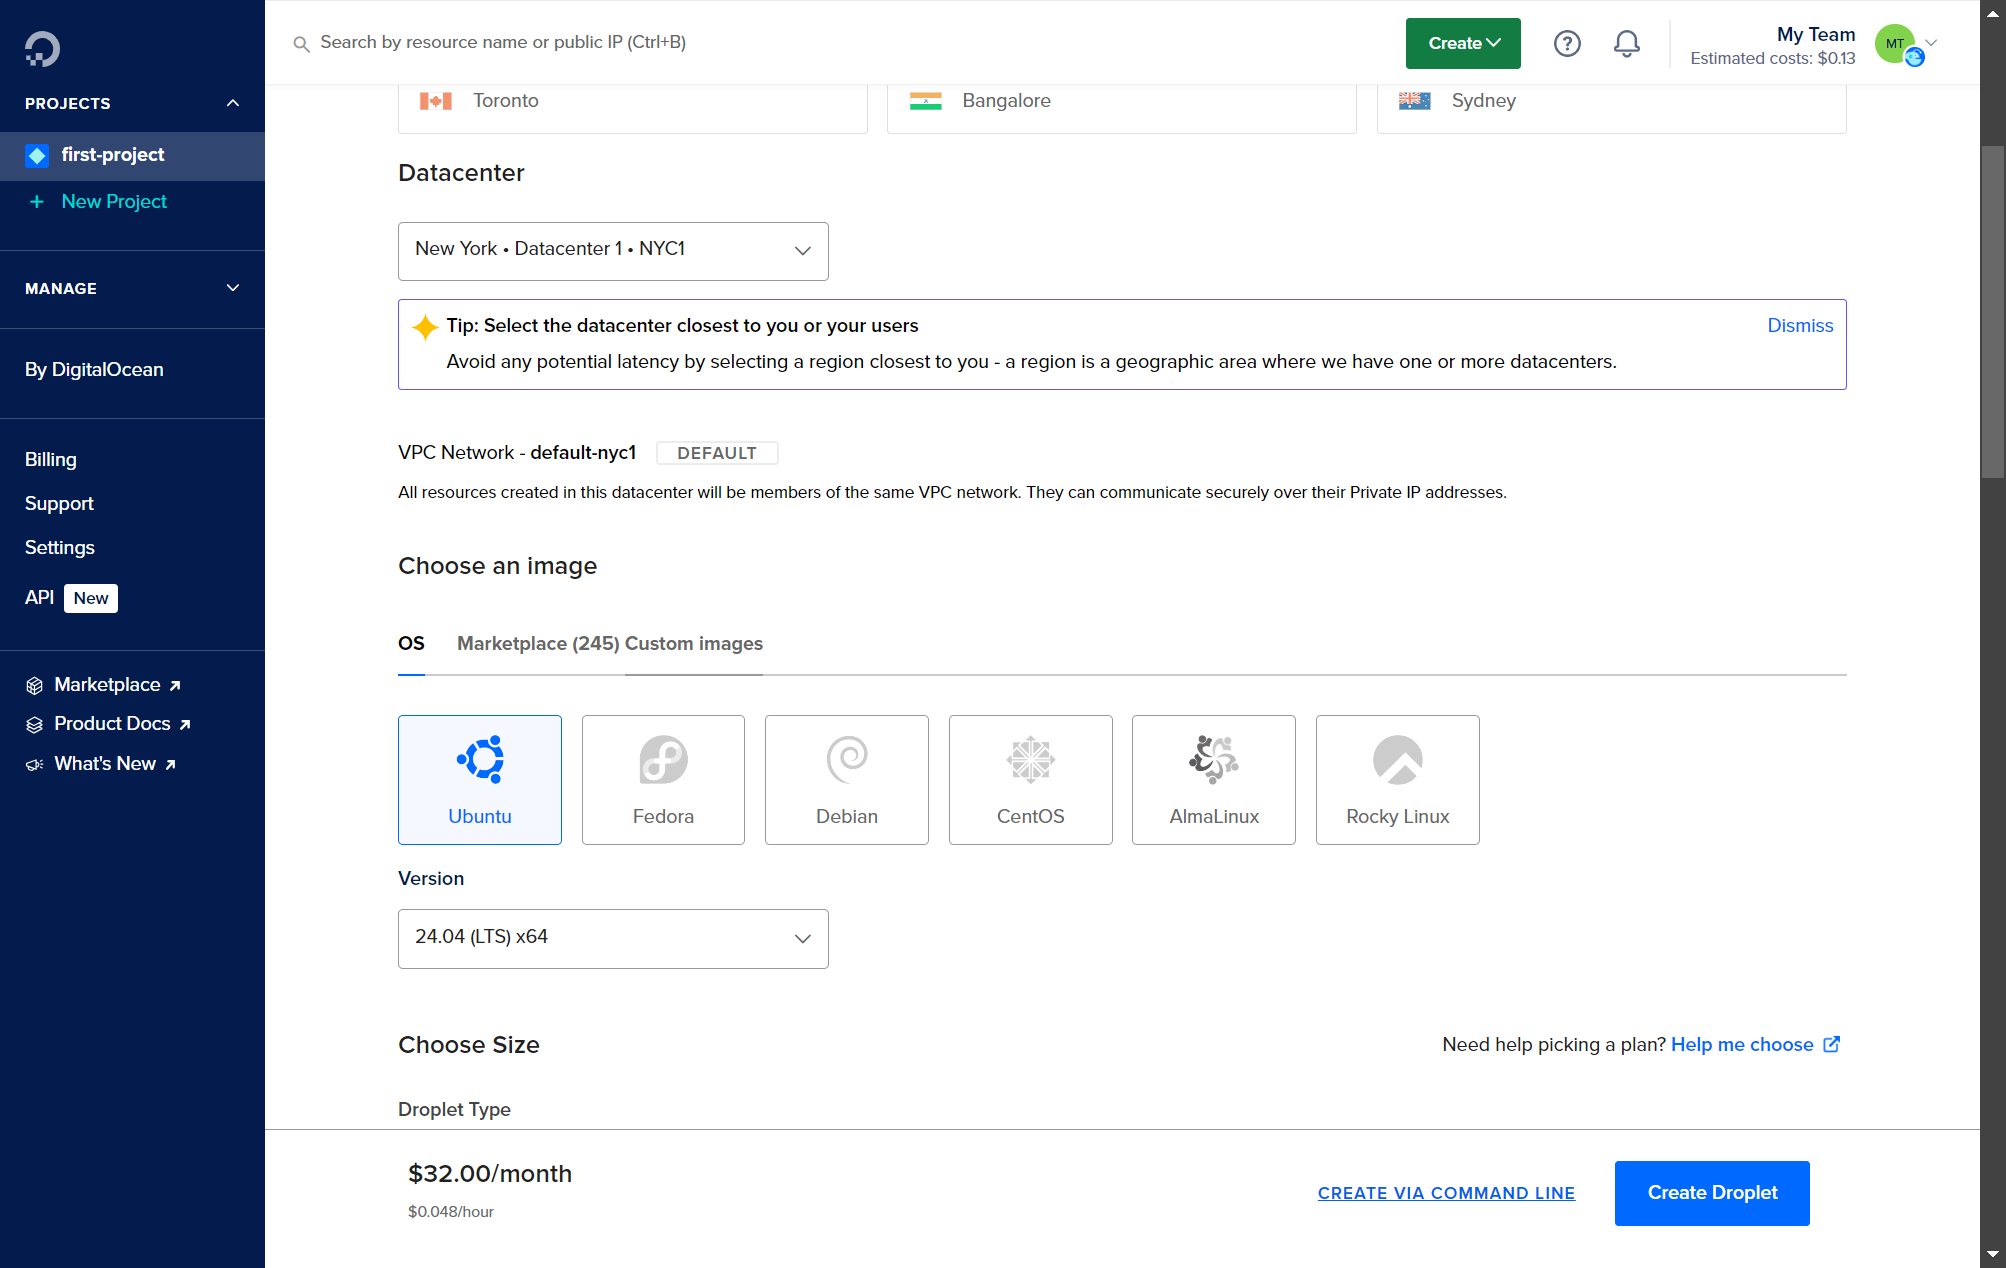Viewport: 2006px width, 1268px height.
Task: Open the Marketplace external sidebar link
Action: (x=104, y=685)
